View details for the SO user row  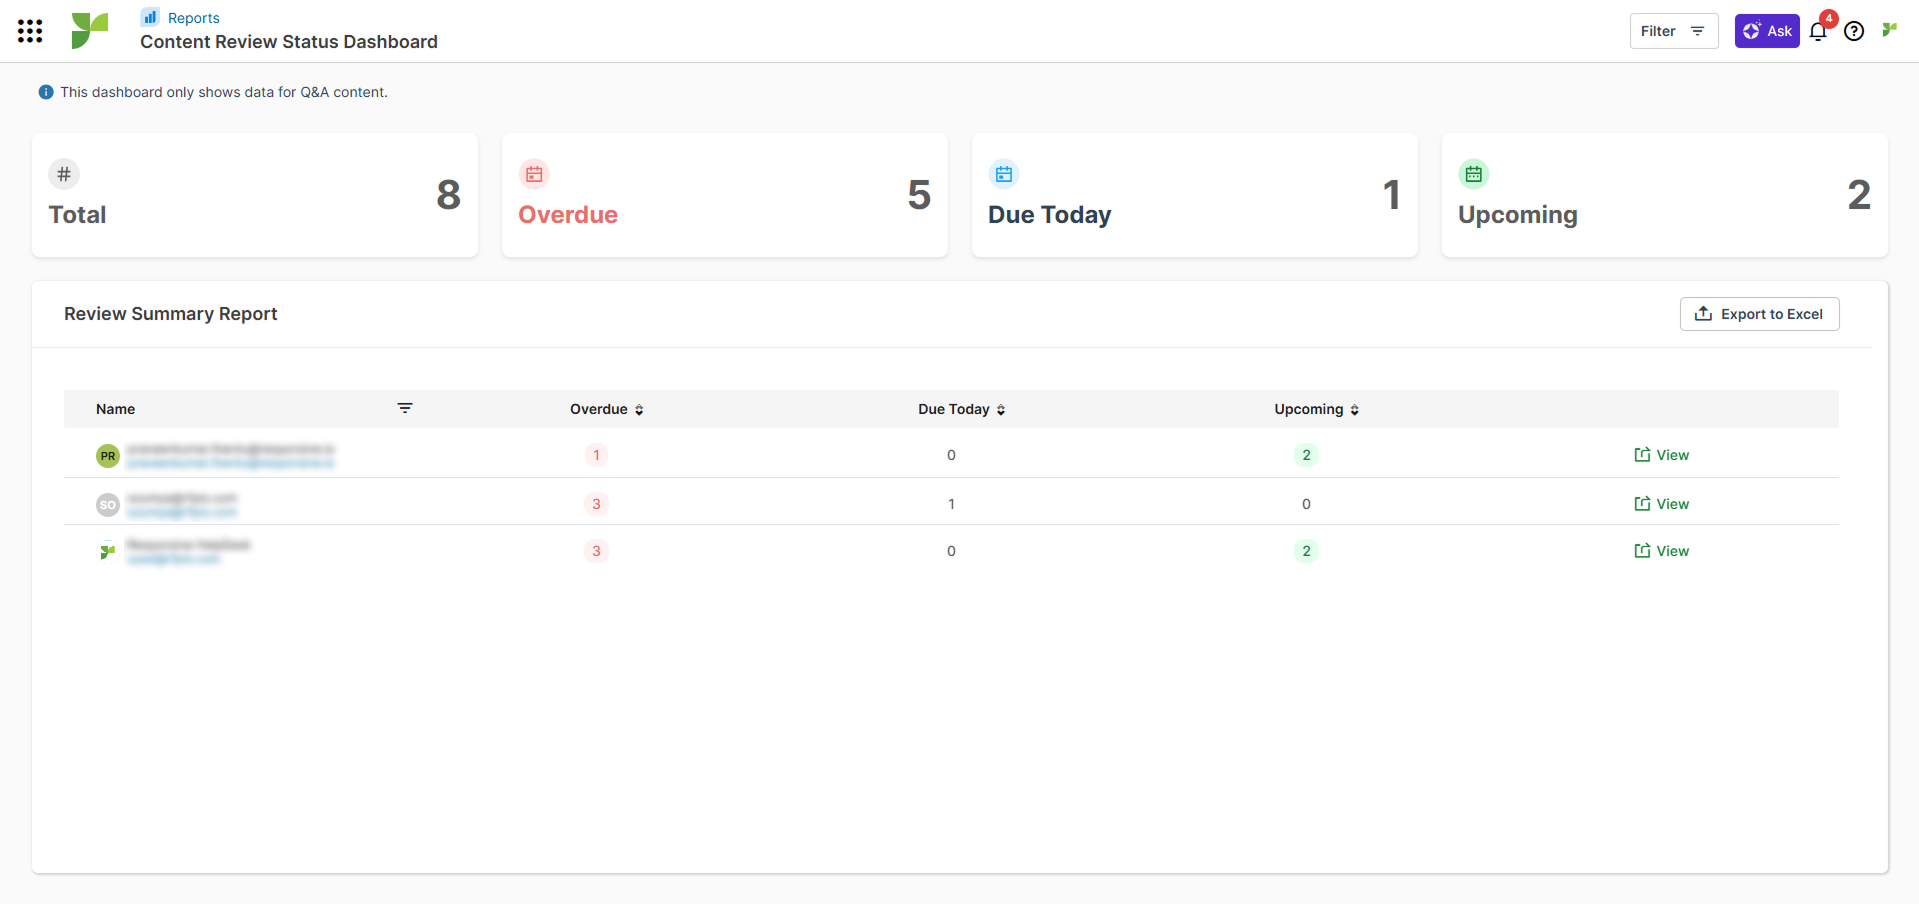pyautogui.click(x=1661, y=504)
